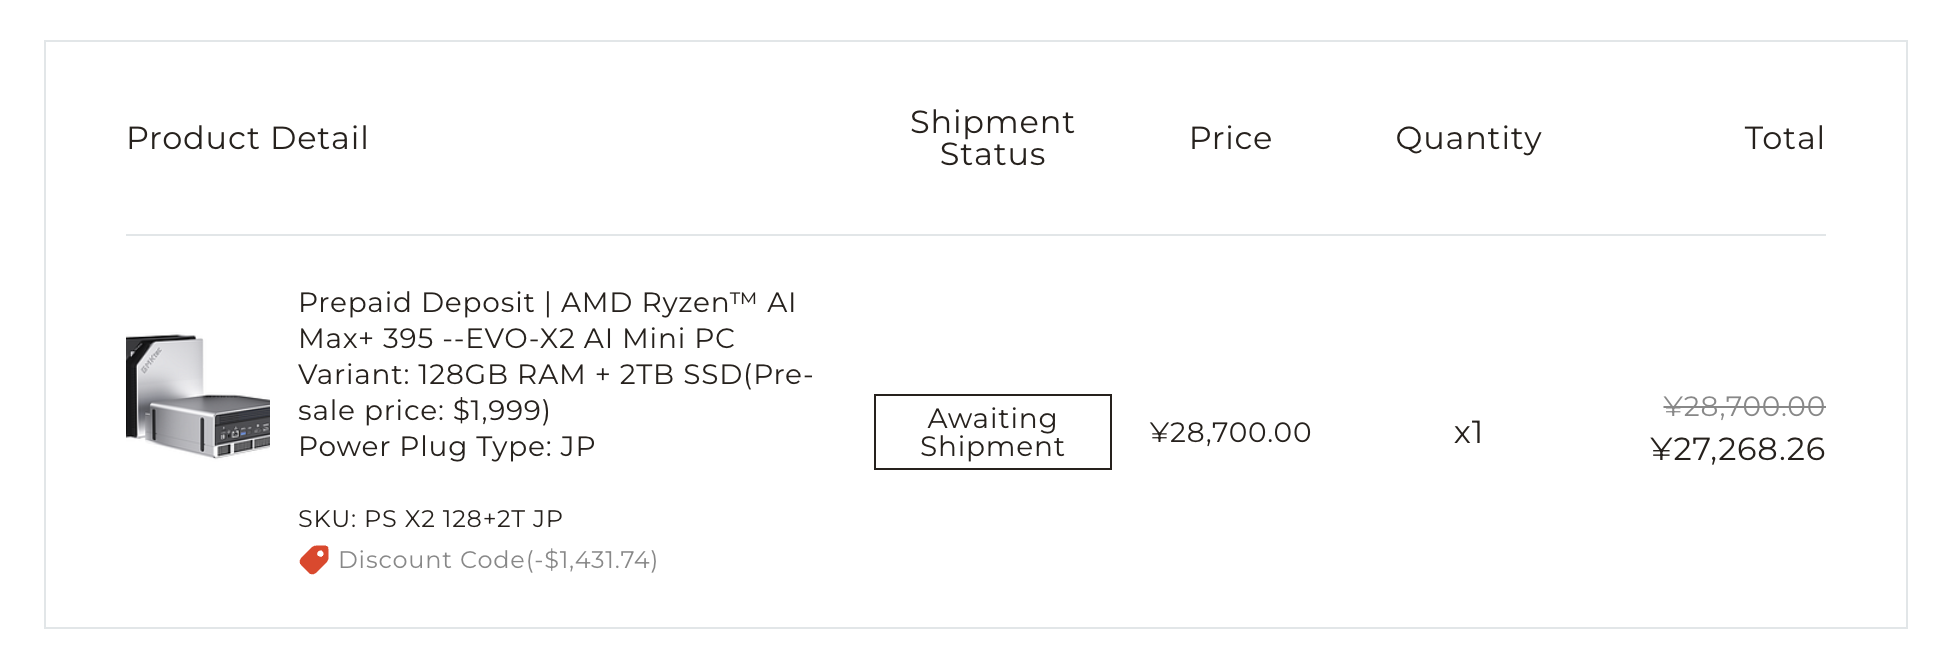Click the x1 quantity value
Viewport: 1936px width, 648px height.
coord(1468,433)
